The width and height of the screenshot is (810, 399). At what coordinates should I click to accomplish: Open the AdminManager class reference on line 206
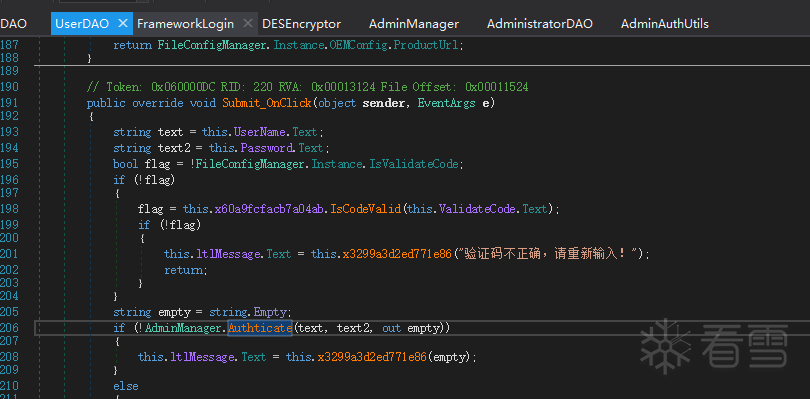184,328
